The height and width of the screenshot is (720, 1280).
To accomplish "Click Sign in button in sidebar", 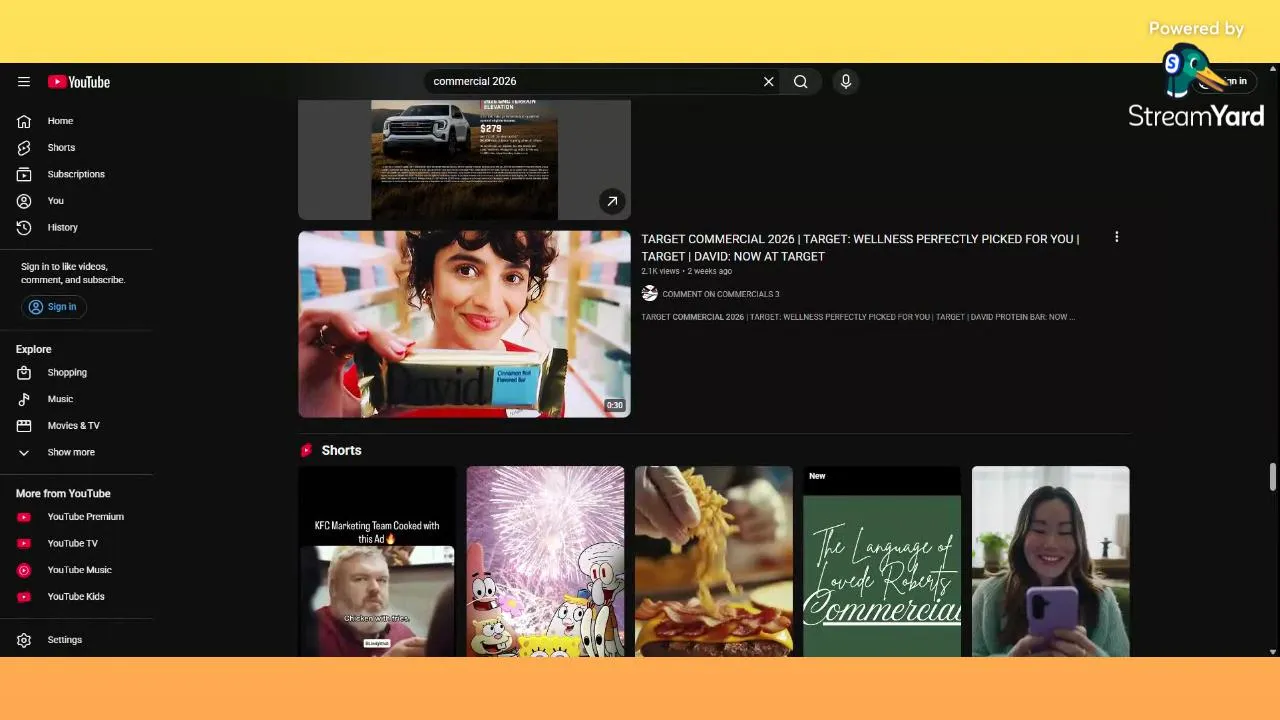I will point(53,307).
